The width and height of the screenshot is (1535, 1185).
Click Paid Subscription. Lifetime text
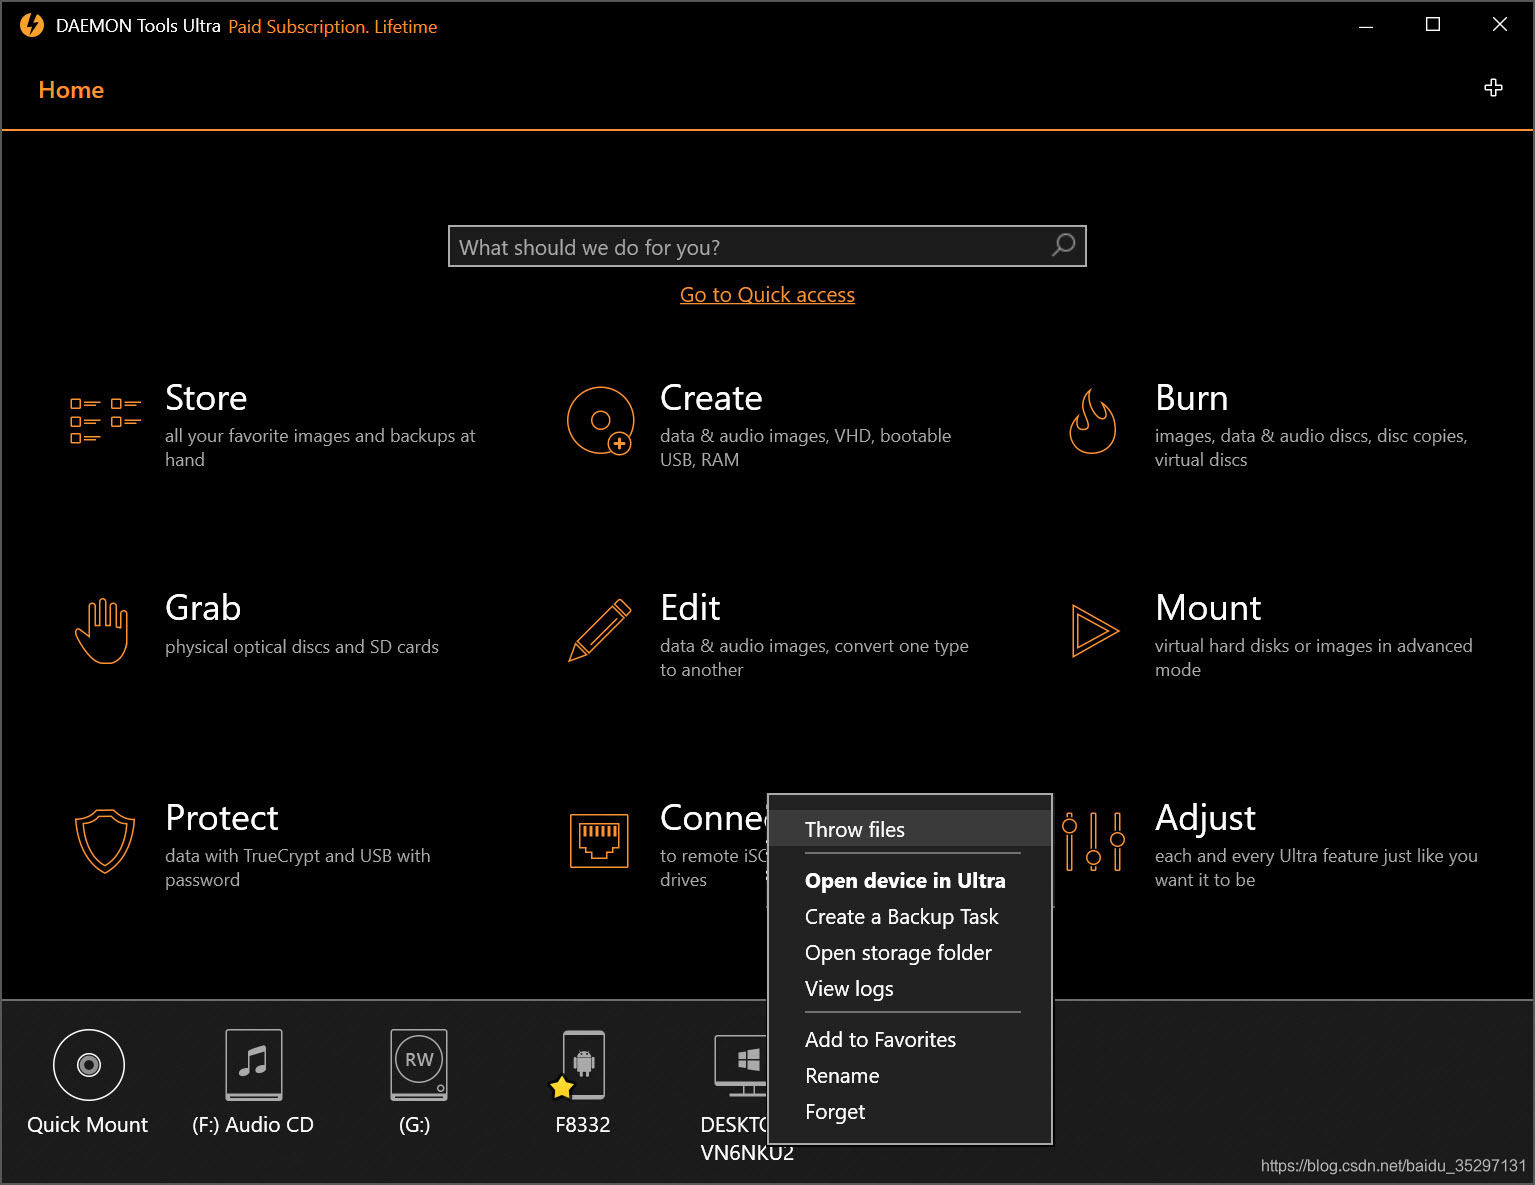coord(333,27)
